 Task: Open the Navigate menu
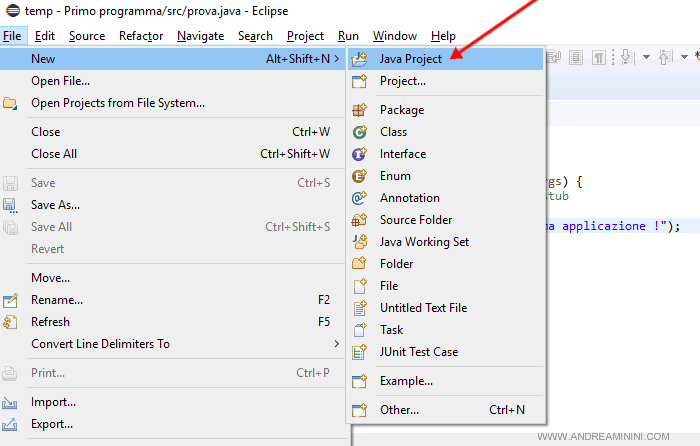pos(200,36)
